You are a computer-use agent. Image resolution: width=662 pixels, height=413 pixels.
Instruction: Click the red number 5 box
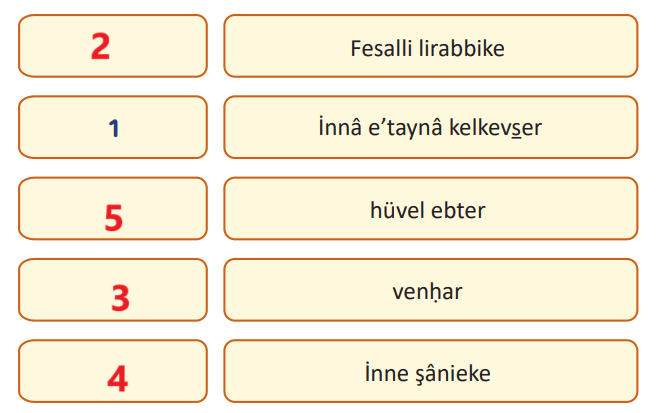coord(113,209)
